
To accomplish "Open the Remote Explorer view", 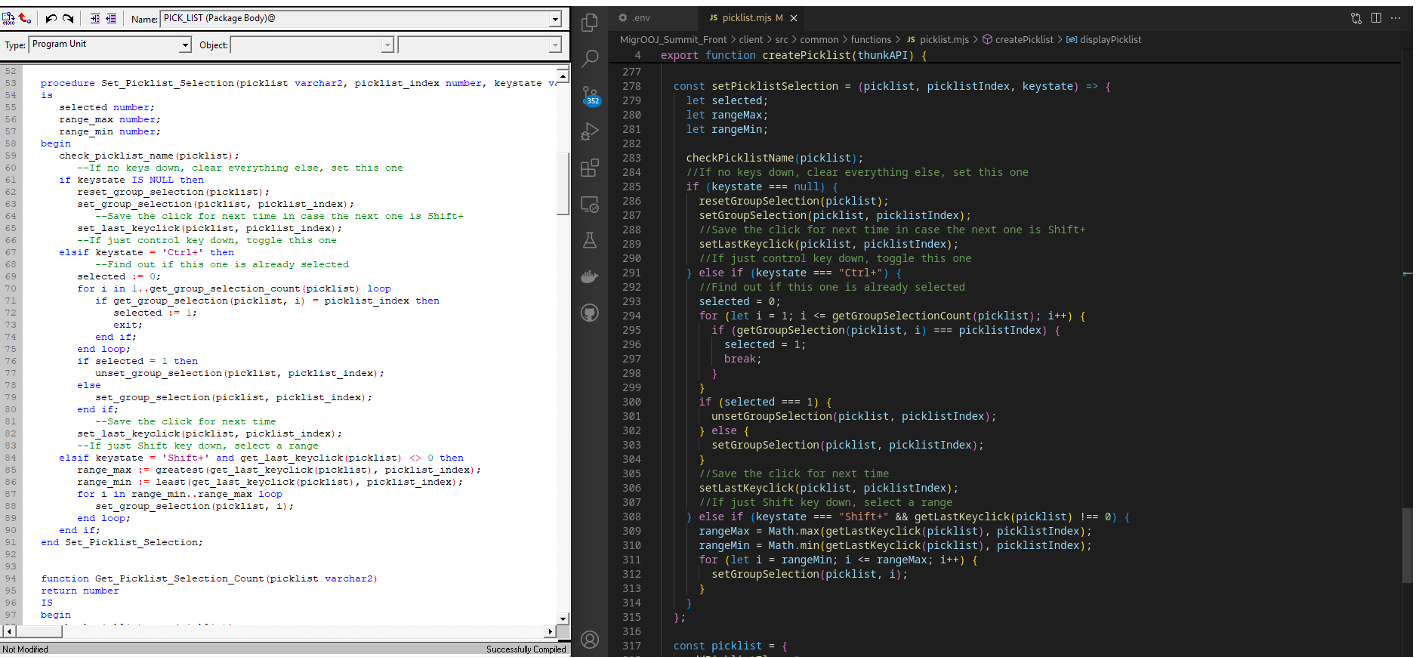I will pos(590,204).
